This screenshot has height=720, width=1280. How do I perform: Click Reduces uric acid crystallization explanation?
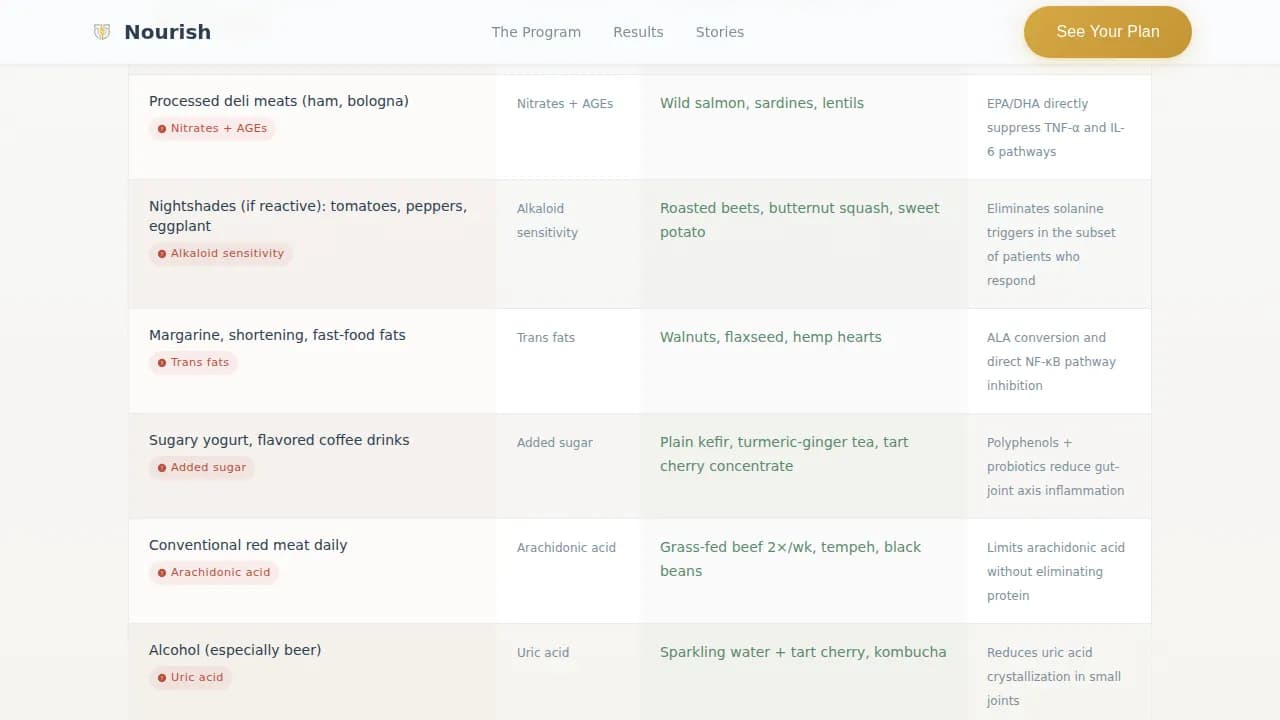coord(1054,676)
